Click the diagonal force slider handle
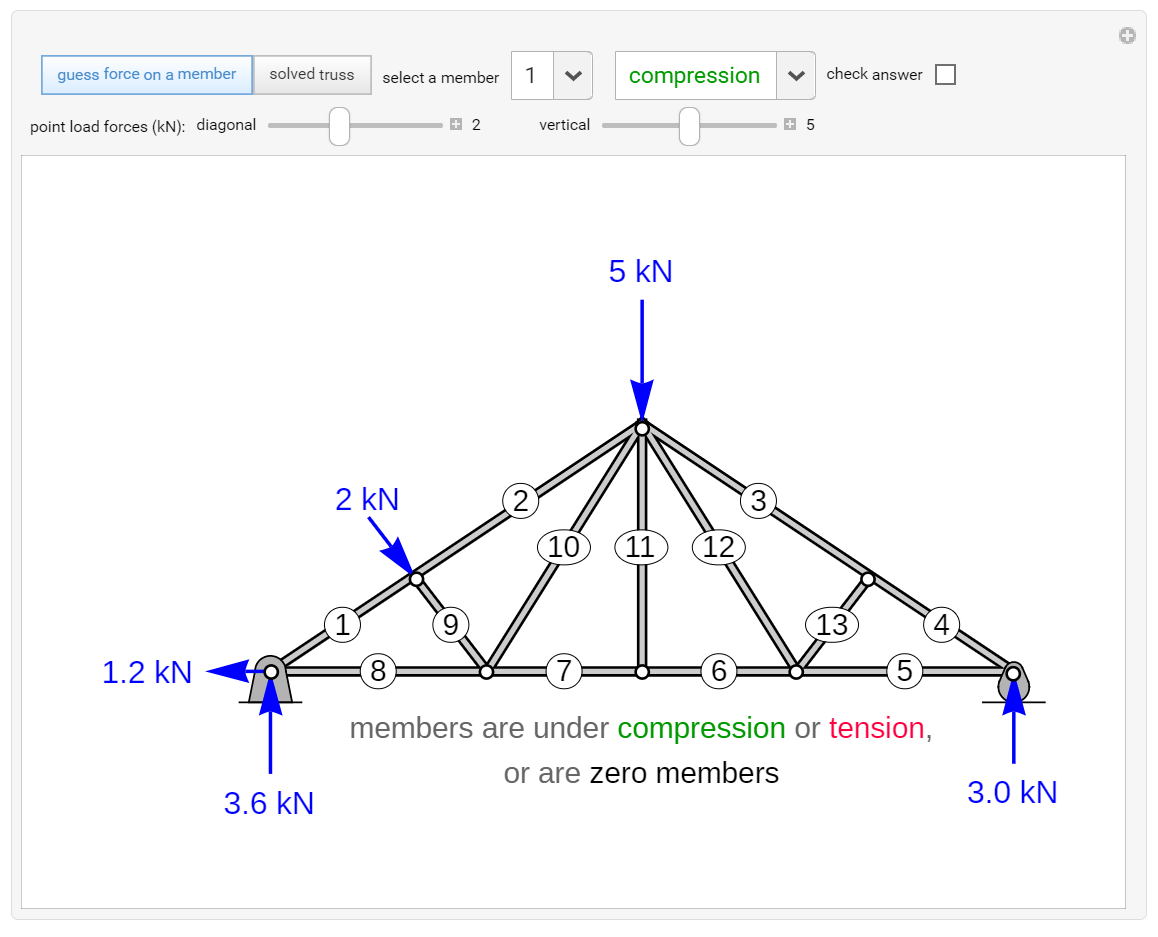 pyautogui.click(x=339, y=126)
